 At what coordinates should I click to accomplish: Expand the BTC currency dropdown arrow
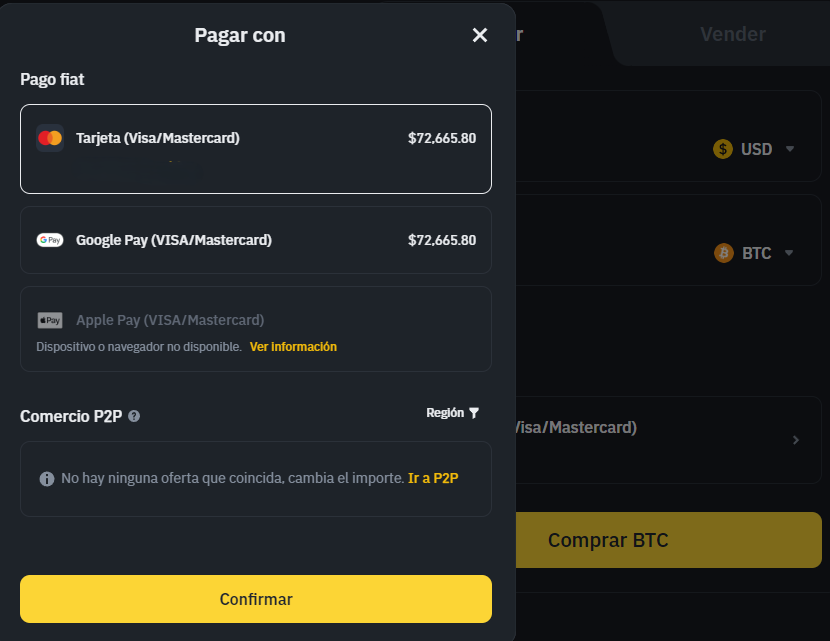tap(789, 253)
